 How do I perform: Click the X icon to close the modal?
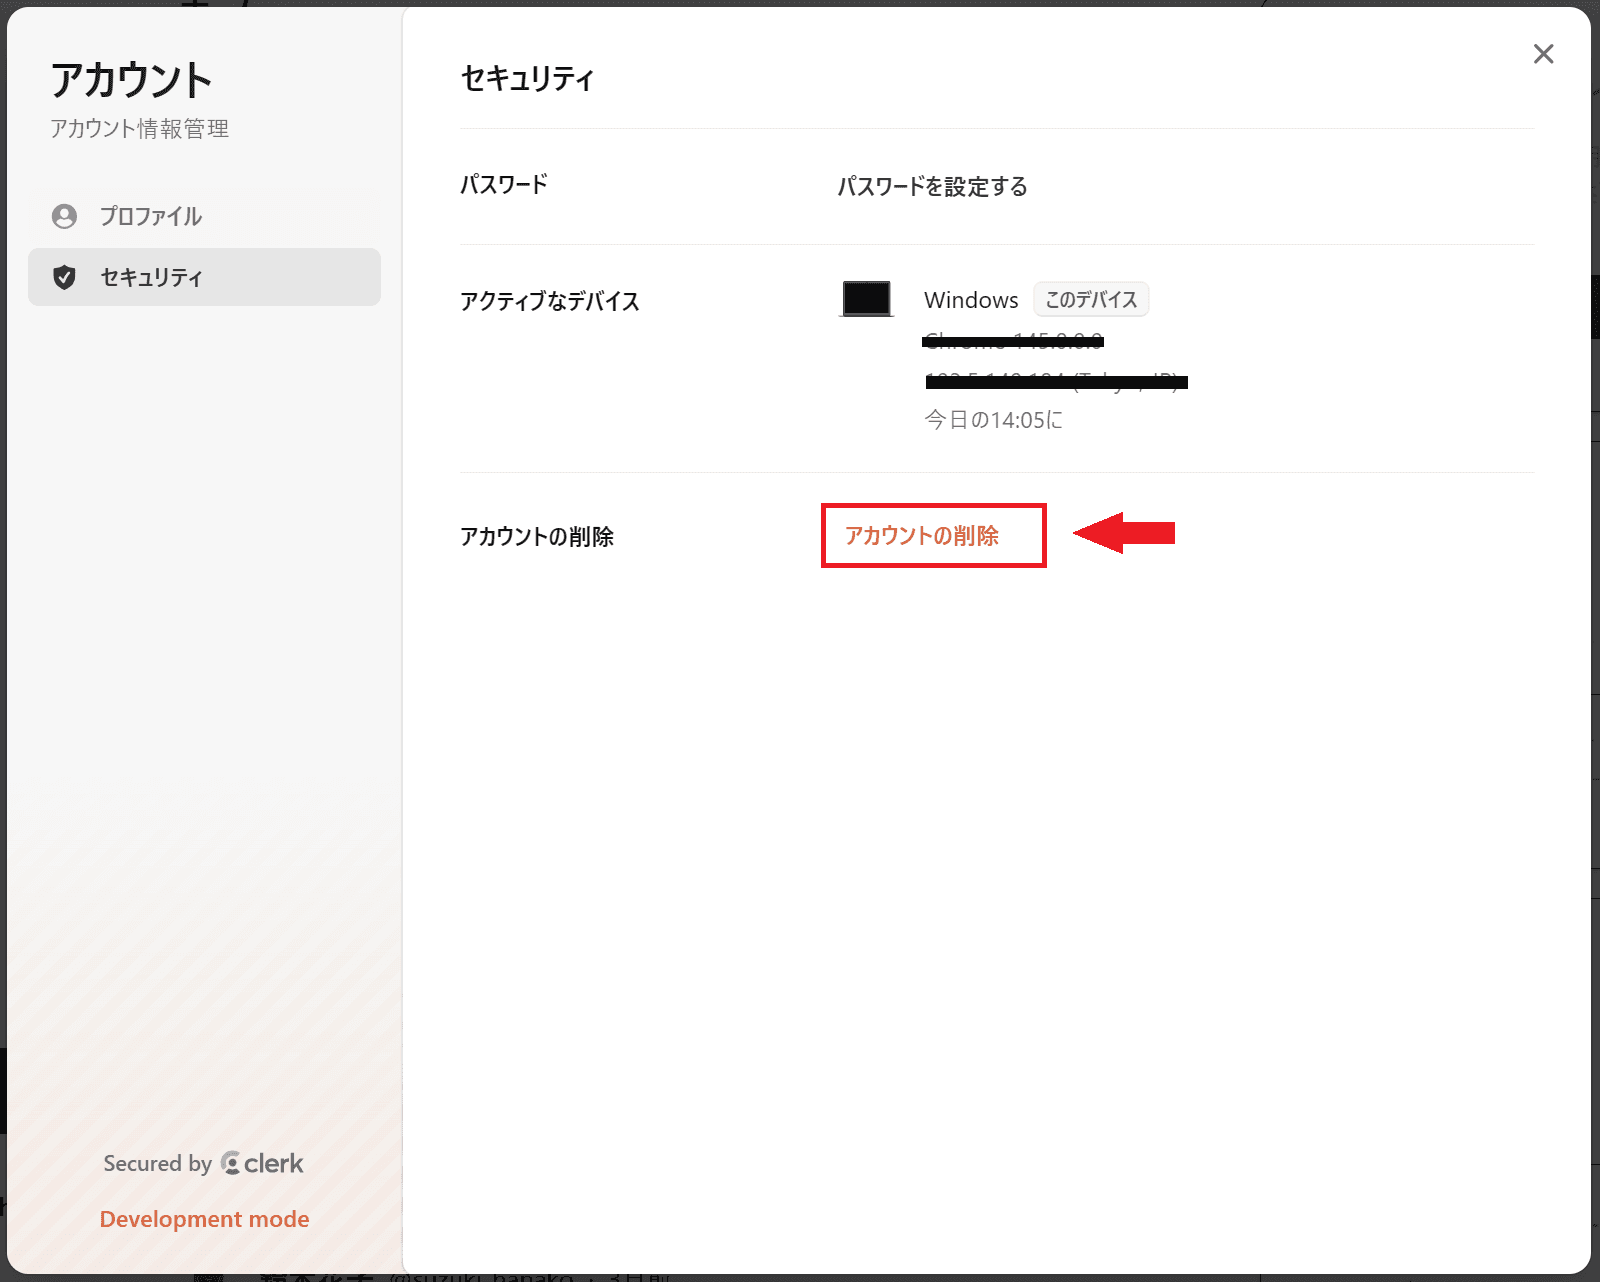[1544, 54]
